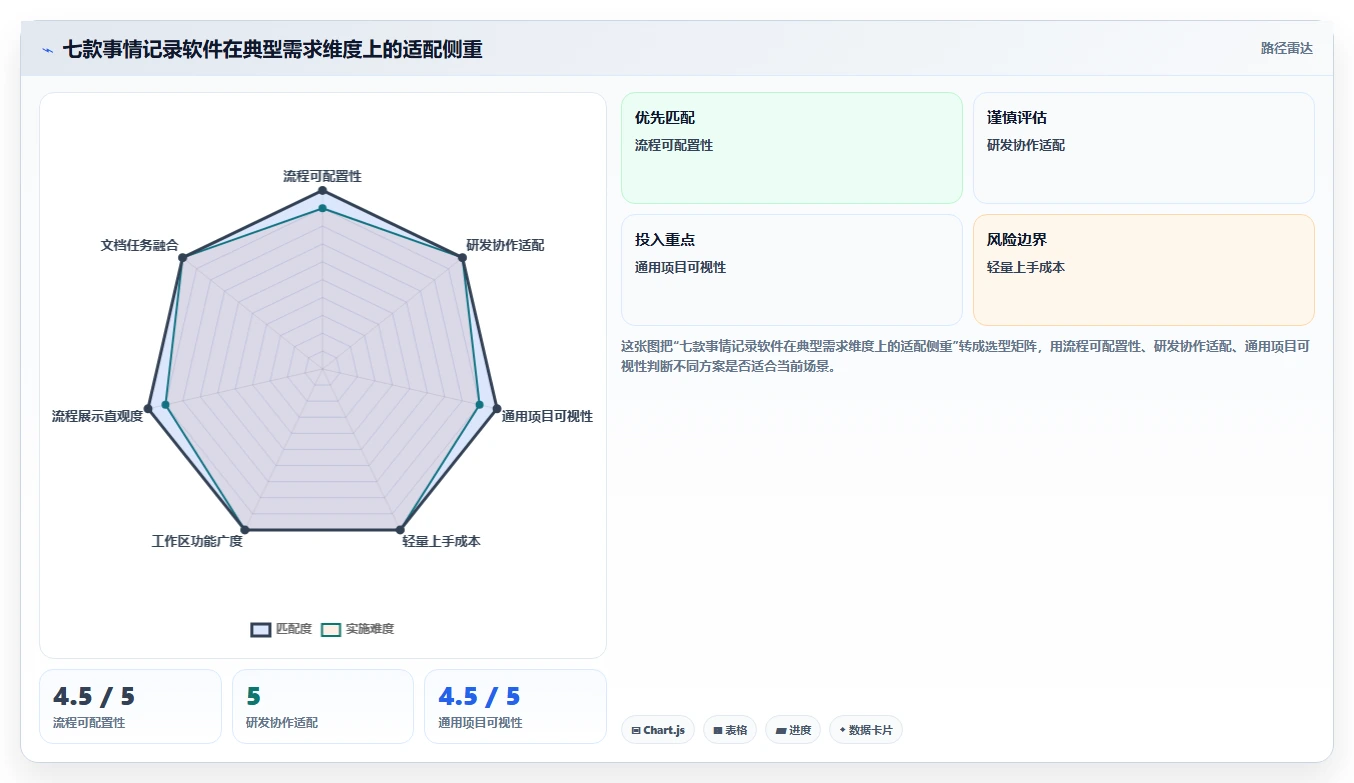Click the 进度 tag
Viewport: 1354px width, 783px height.
coord(793,730)
